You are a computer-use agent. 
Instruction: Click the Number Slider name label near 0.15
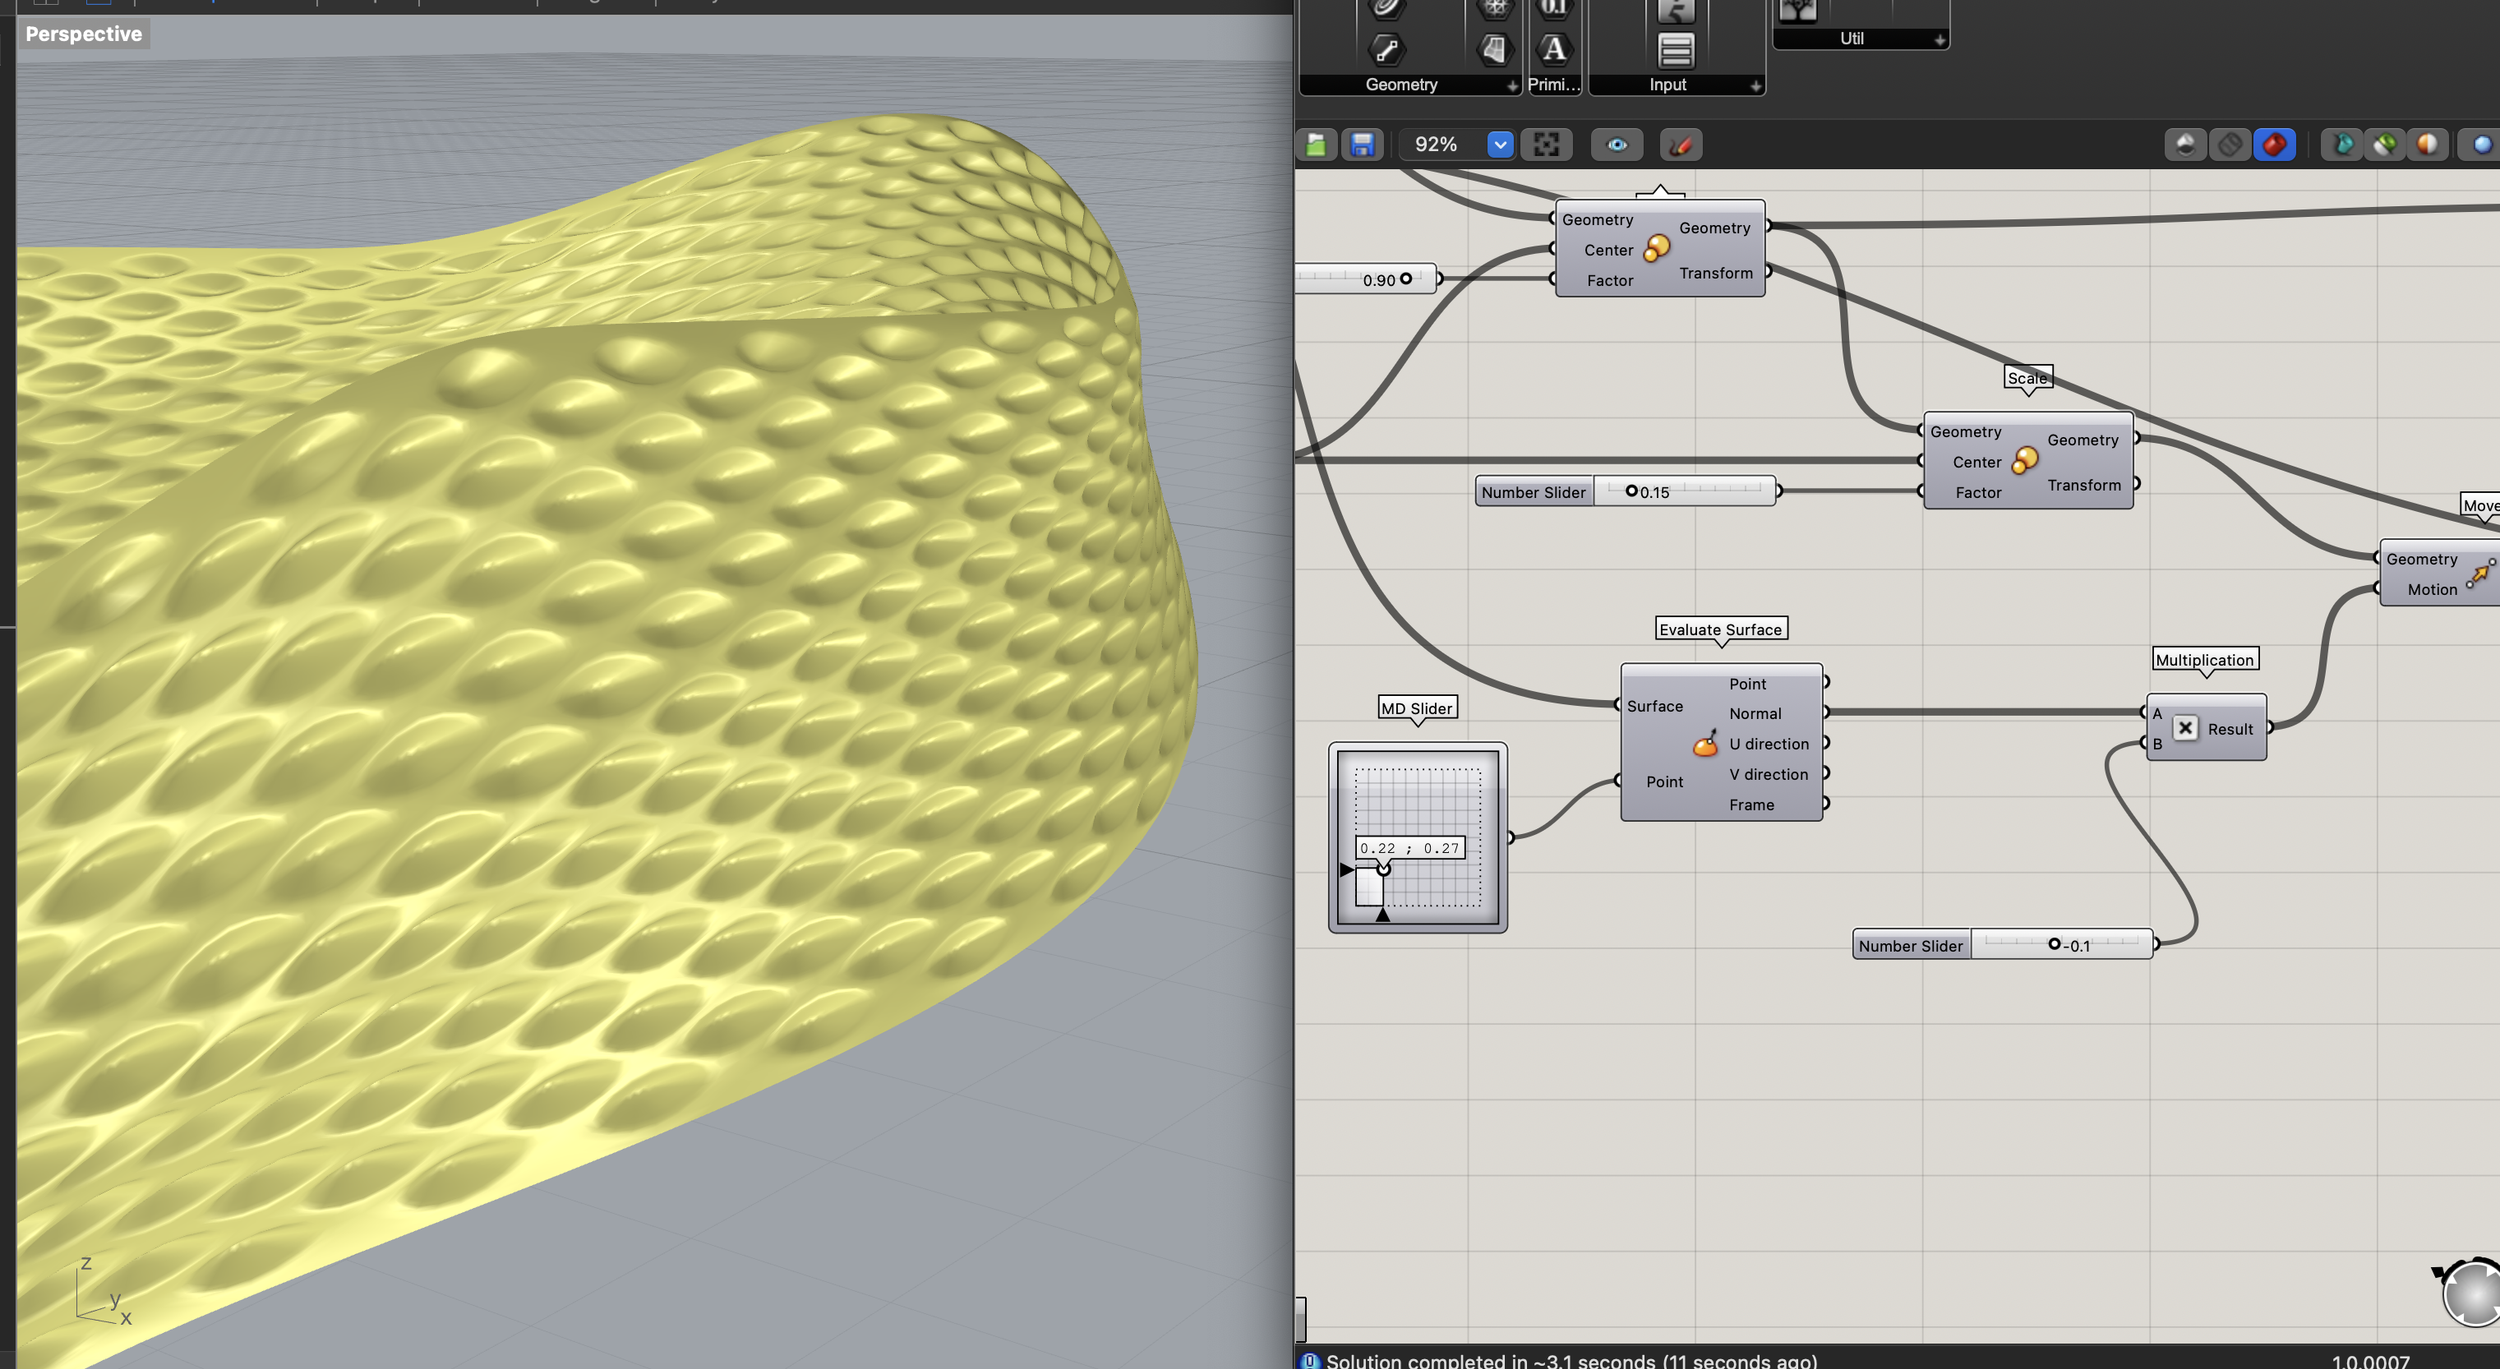coord(1534,492)
